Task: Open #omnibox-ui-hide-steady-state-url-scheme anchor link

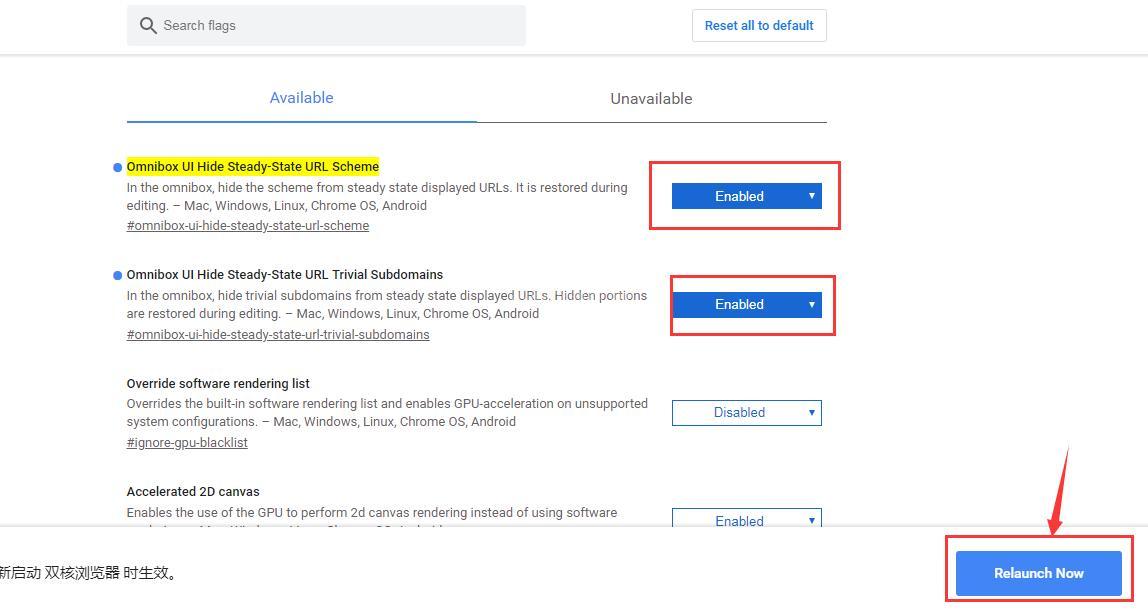Action: (x=248, y=226)
